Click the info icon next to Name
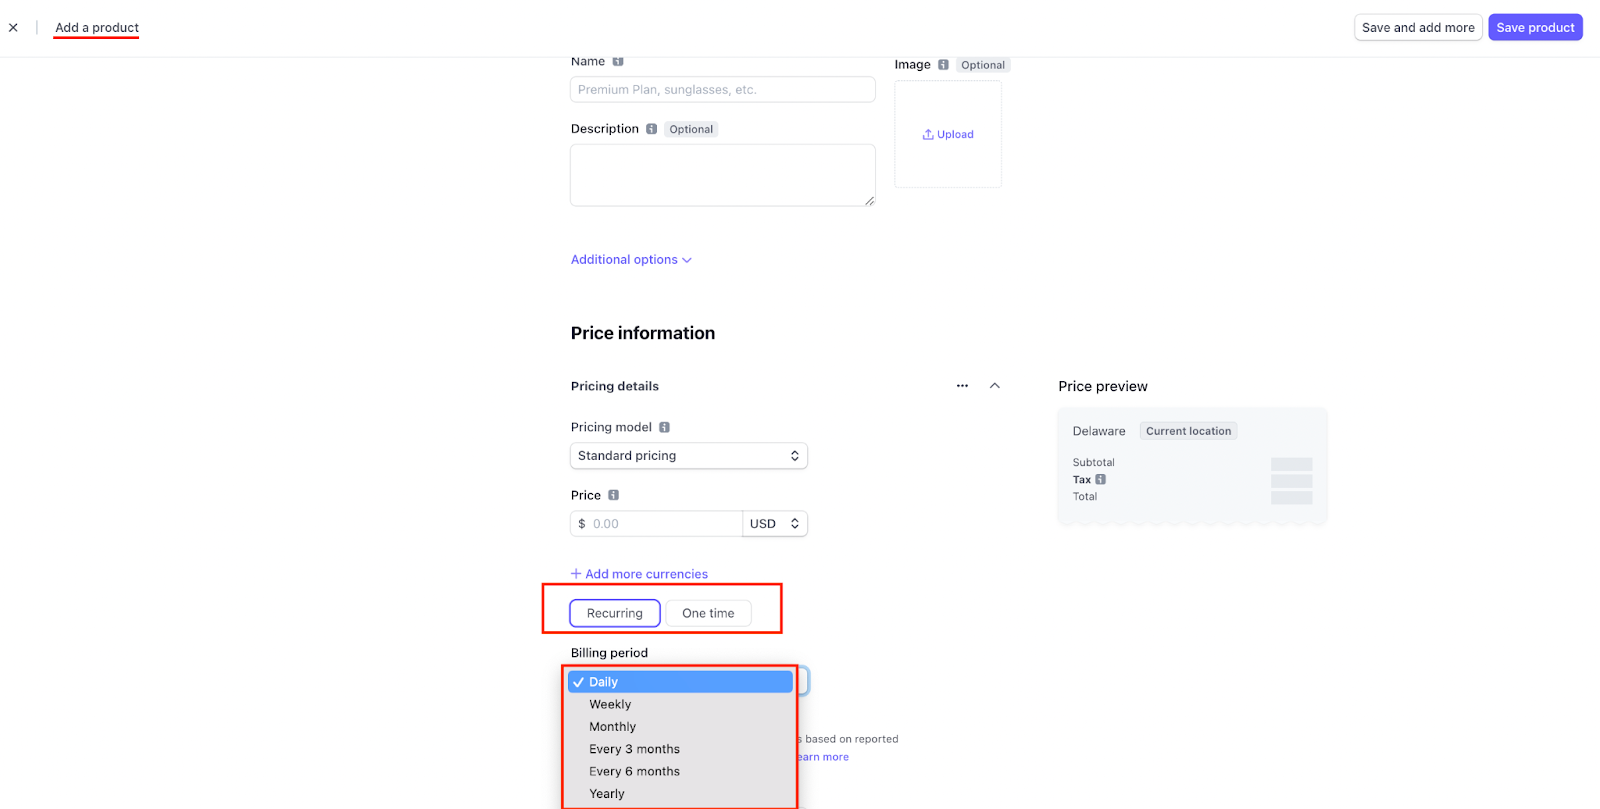Image resolution: width=1600 pixels, height=809 pixels. click(x=618, y=62)
